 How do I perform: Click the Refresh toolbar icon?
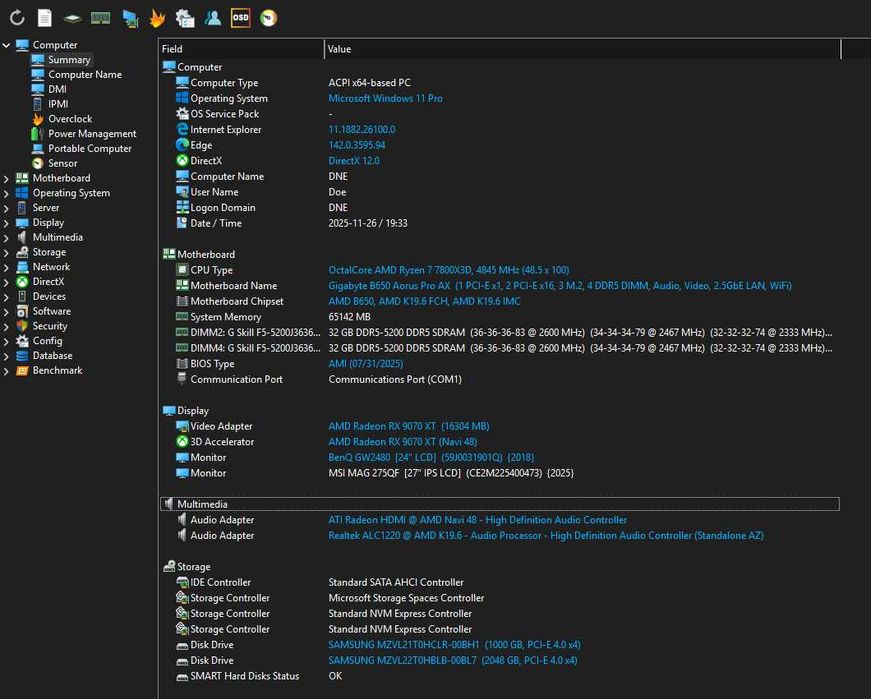[x=17, y=18]
